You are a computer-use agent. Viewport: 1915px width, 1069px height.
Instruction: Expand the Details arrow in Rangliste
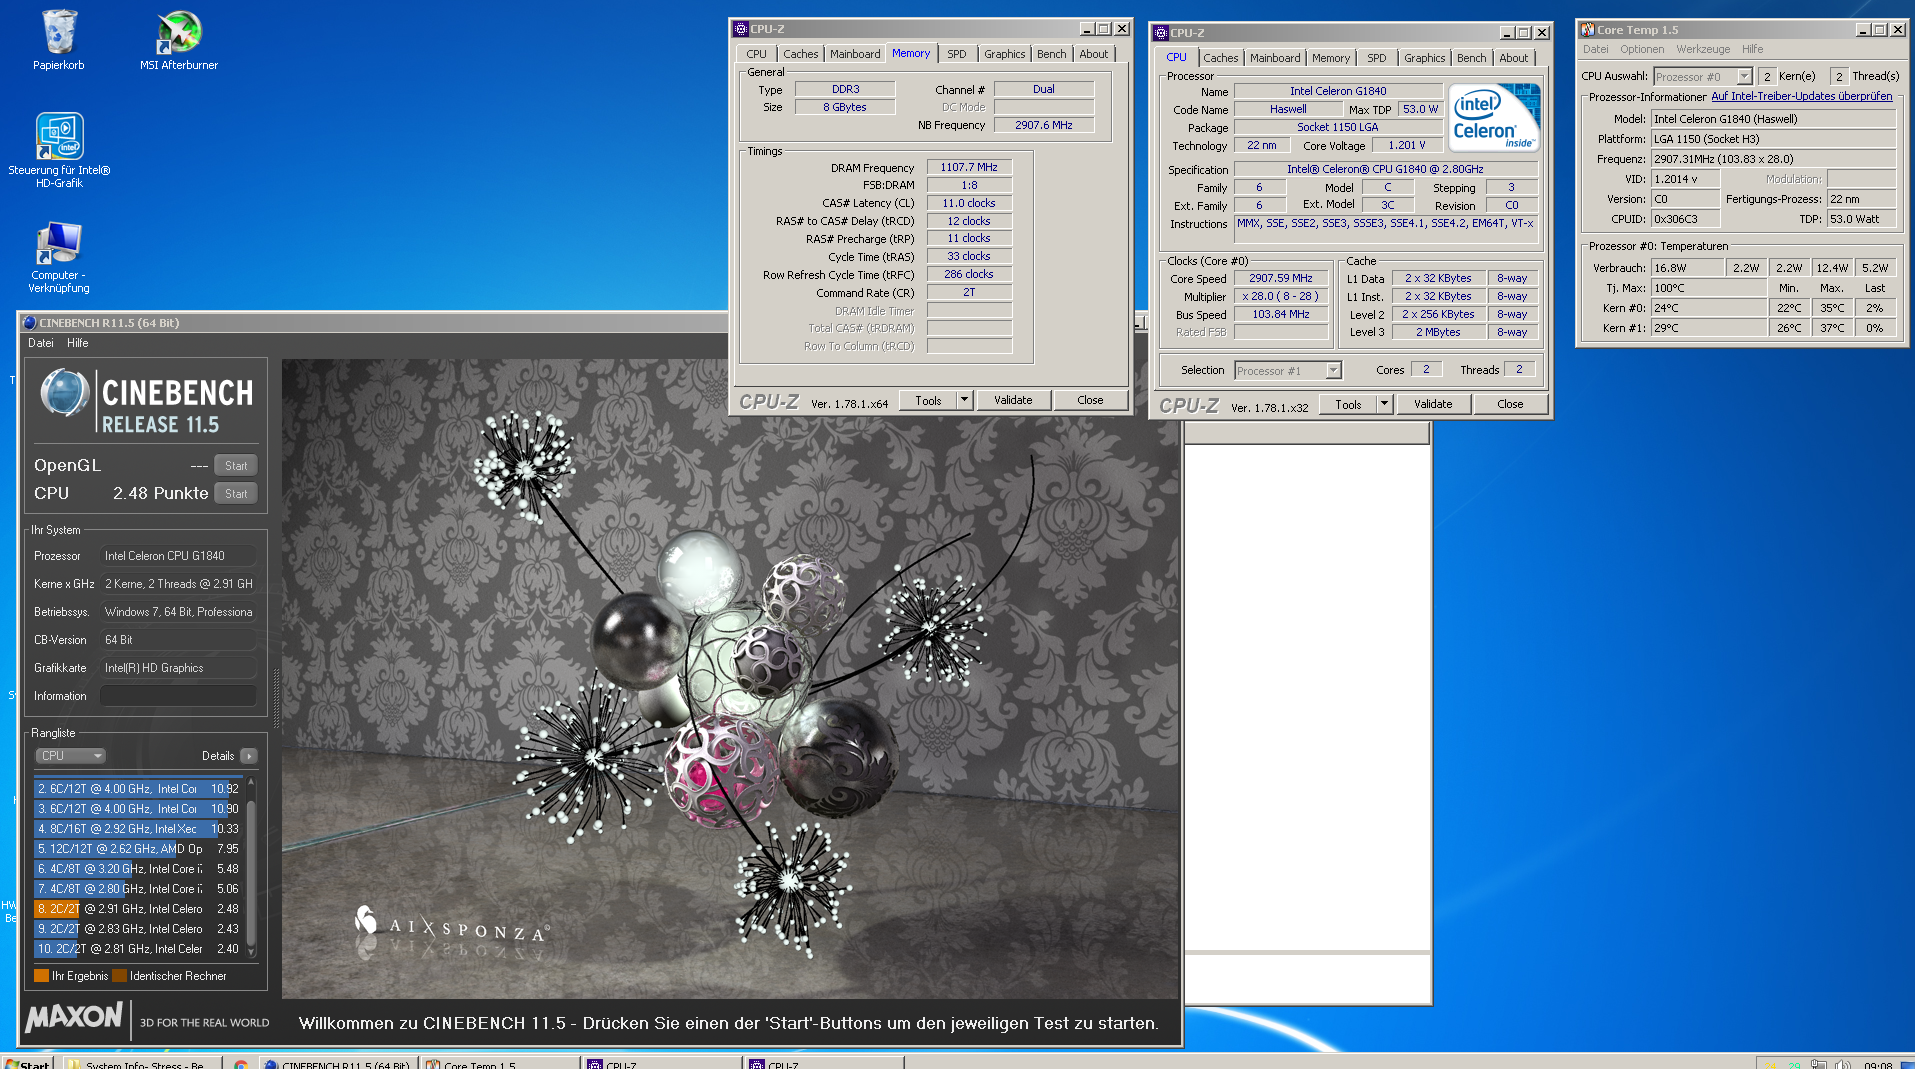point(249,756)
